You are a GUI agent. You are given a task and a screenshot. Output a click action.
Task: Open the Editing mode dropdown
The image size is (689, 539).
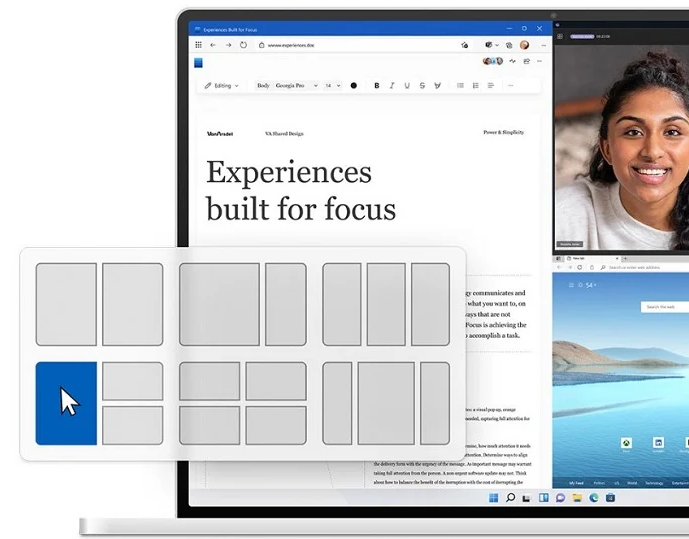pyautogui.click(x=221, y=86)
